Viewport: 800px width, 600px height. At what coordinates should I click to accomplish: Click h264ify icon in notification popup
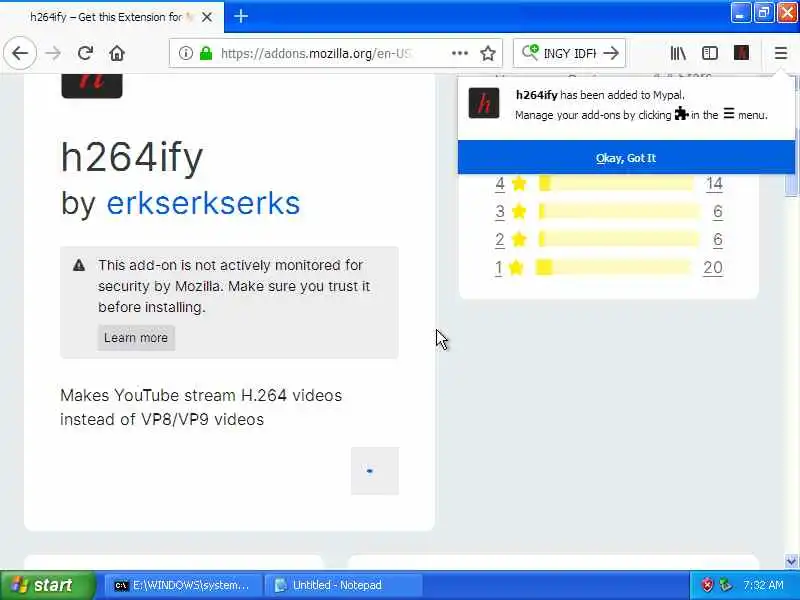coord(484,103)
